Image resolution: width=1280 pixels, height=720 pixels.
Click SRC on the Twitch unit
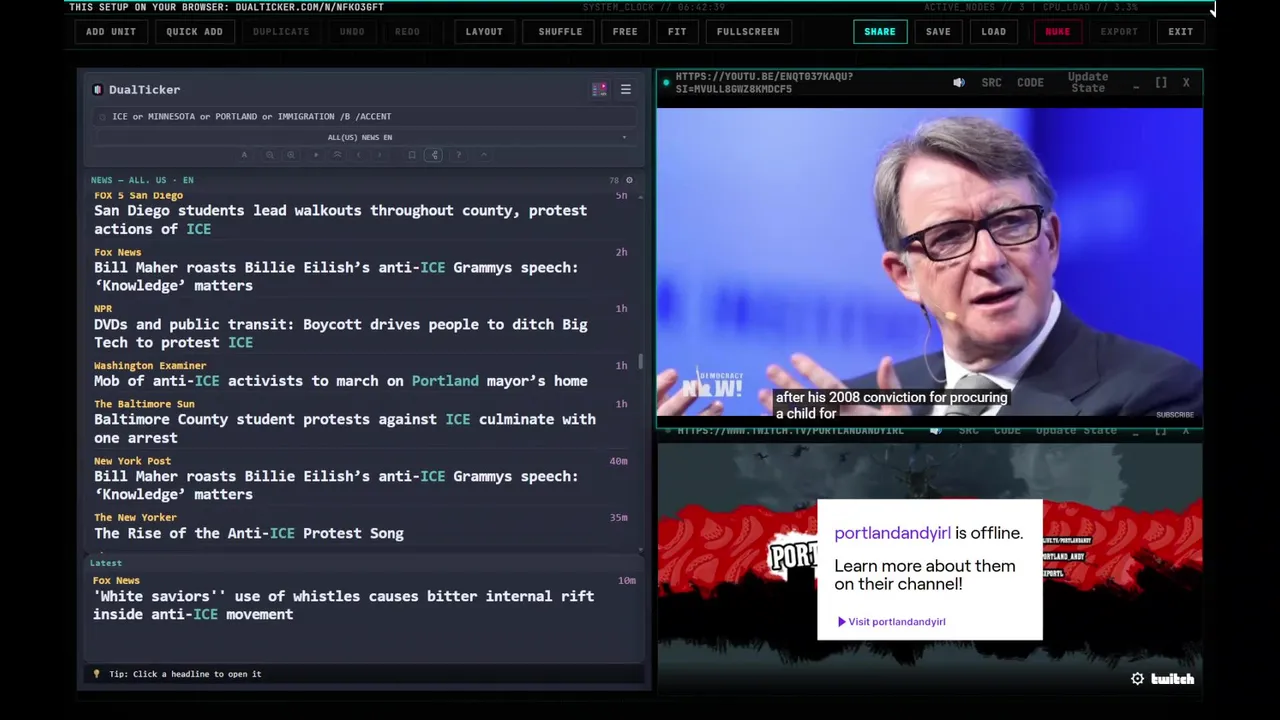[x=969, y=430]
